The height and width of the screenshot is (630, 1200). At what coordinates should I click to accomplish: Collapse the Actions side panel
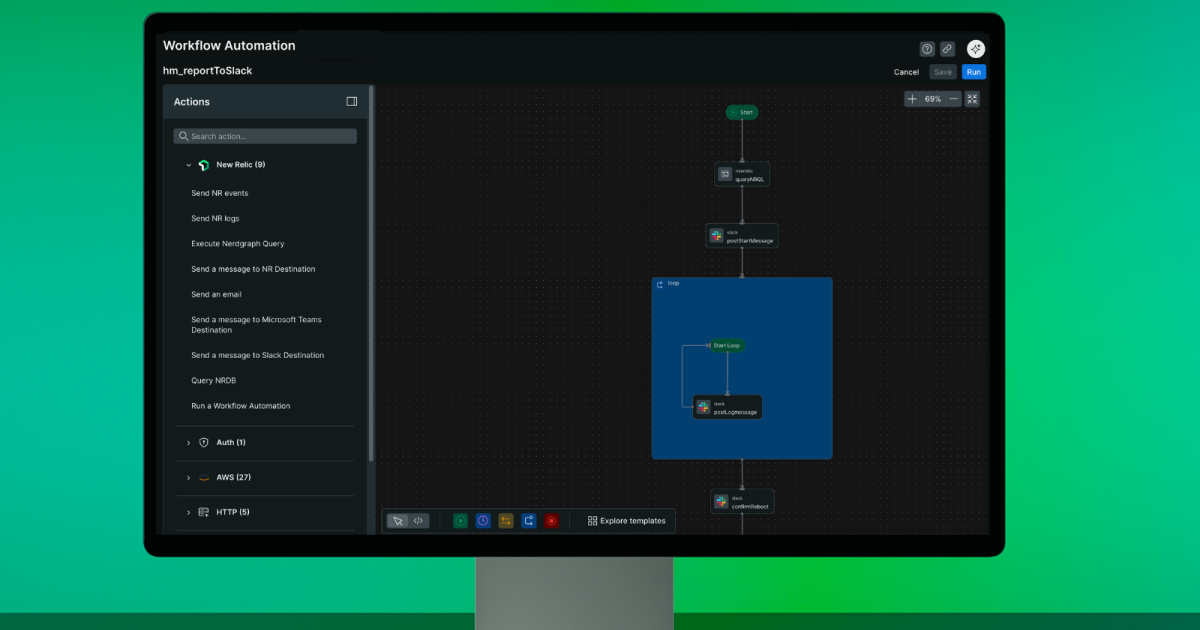coord(351,100)
